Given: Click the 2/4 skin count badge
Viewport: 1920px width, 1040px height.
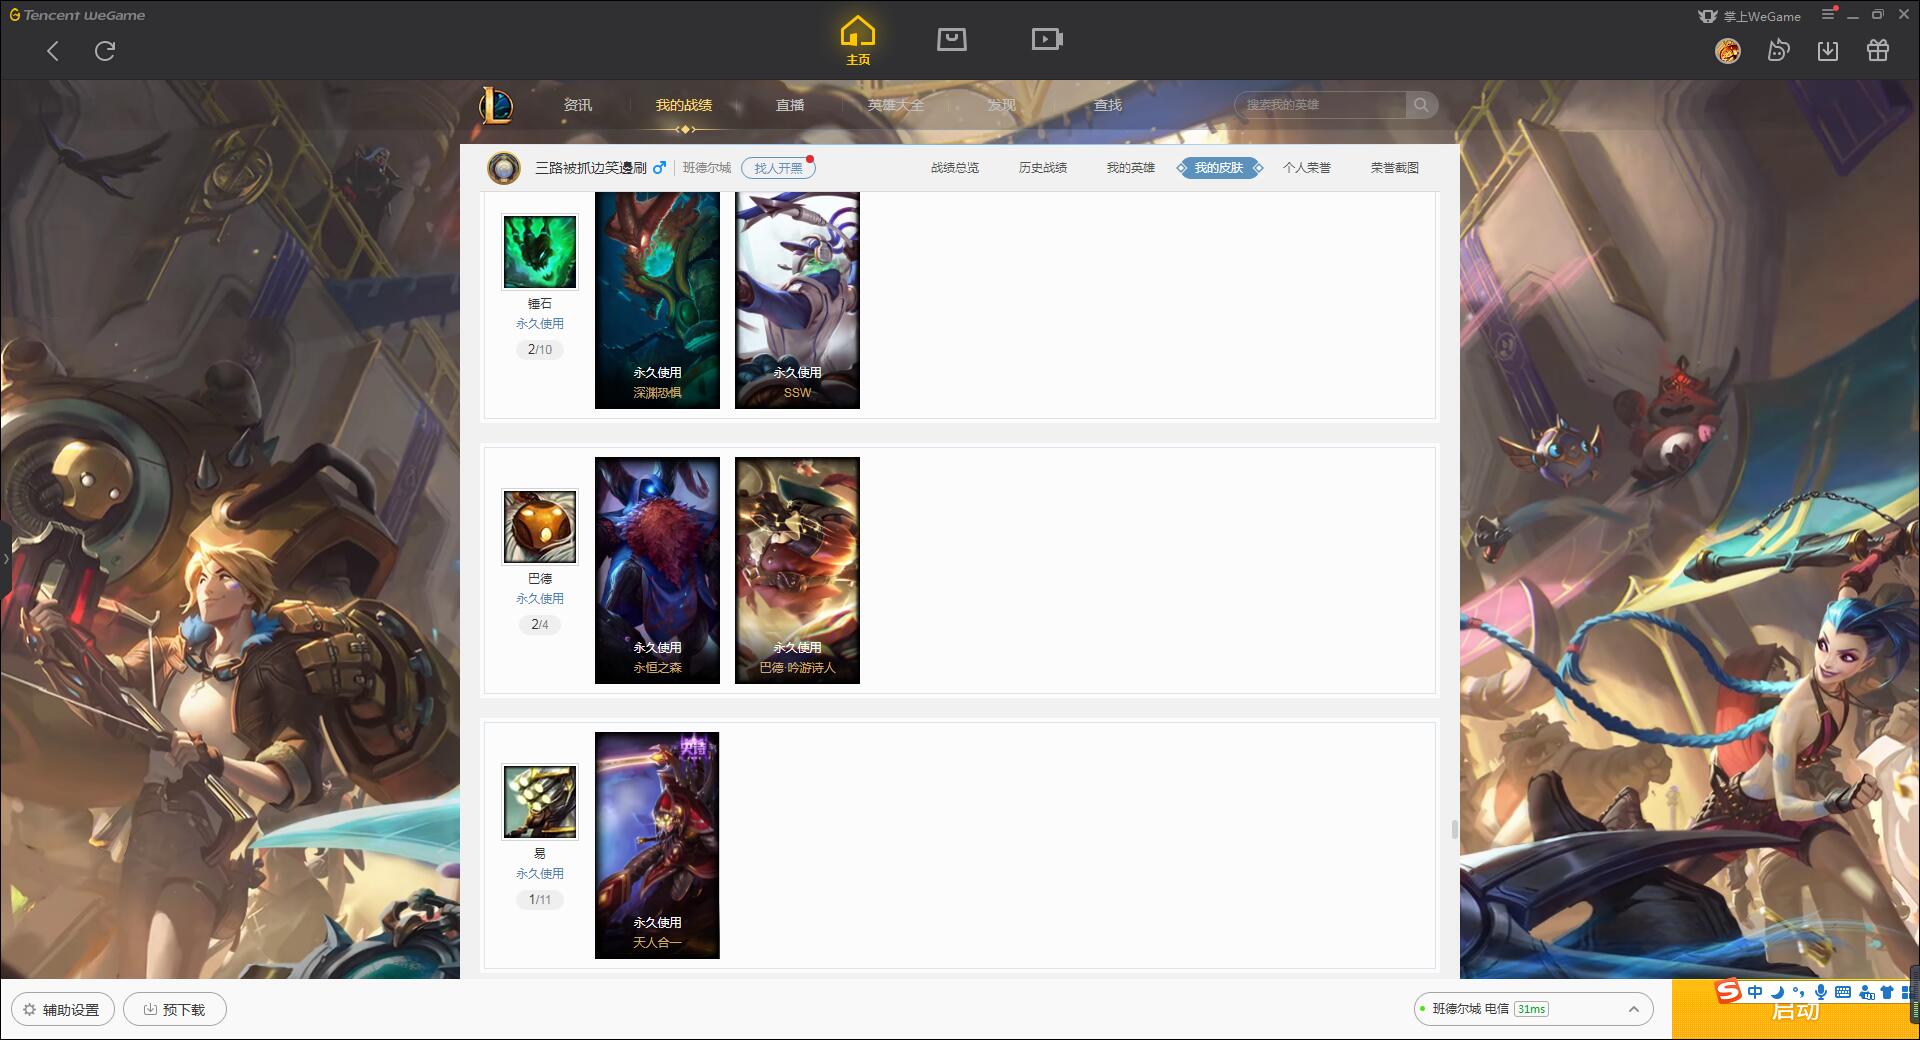Looking at the screenshot, I should pyautogui.click(x=540, y=625).
